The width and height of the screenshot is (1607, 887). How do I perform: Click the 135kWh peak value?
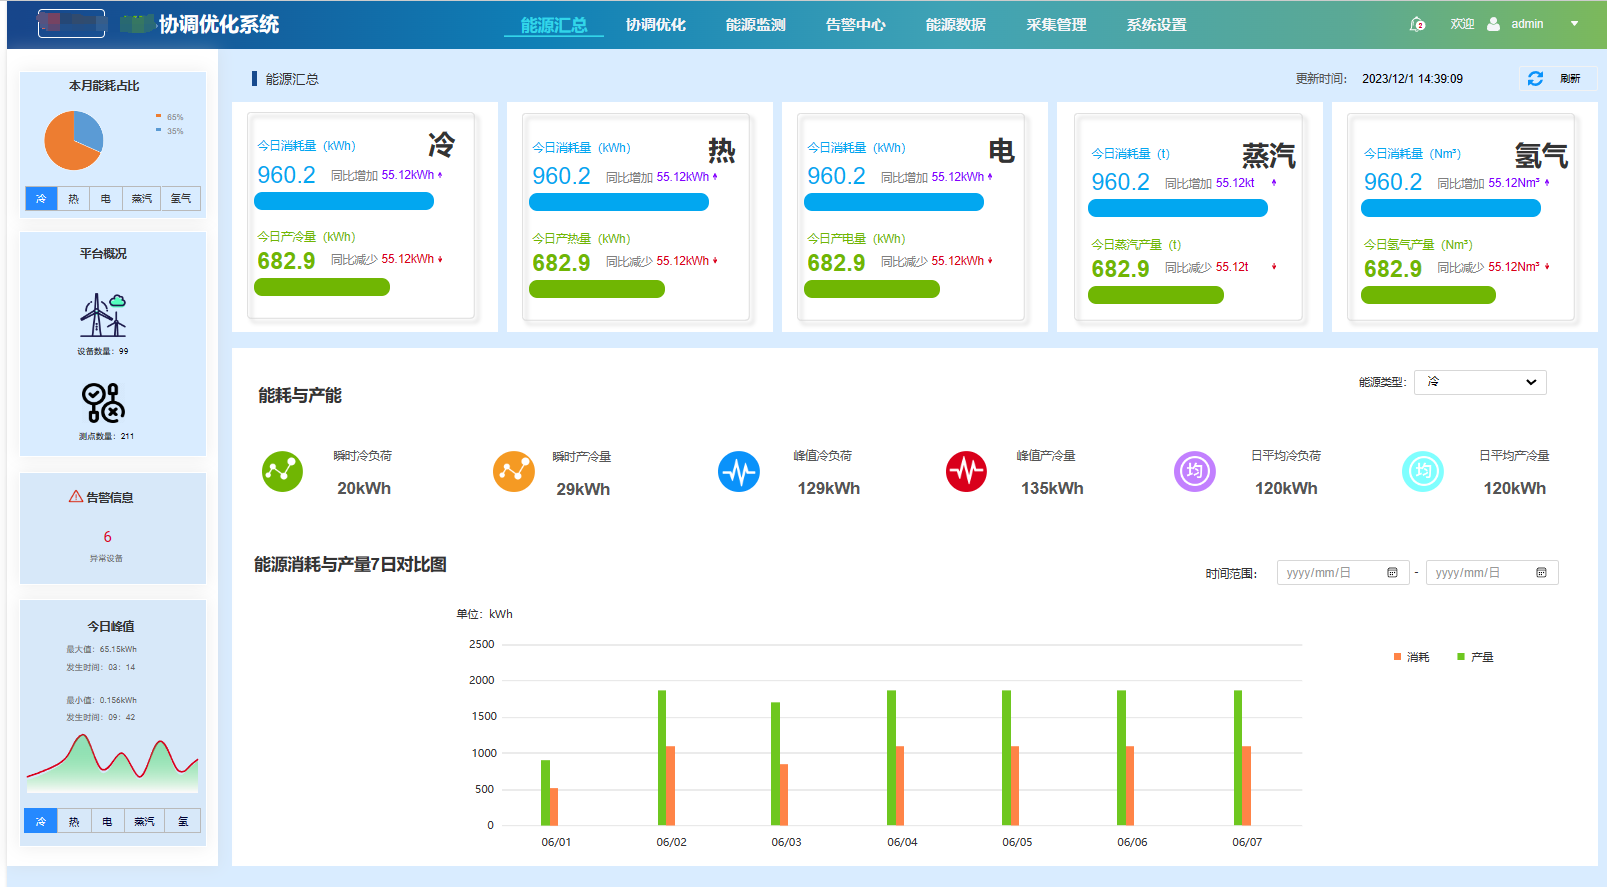pyautogui.click(x=1052, y=489)
